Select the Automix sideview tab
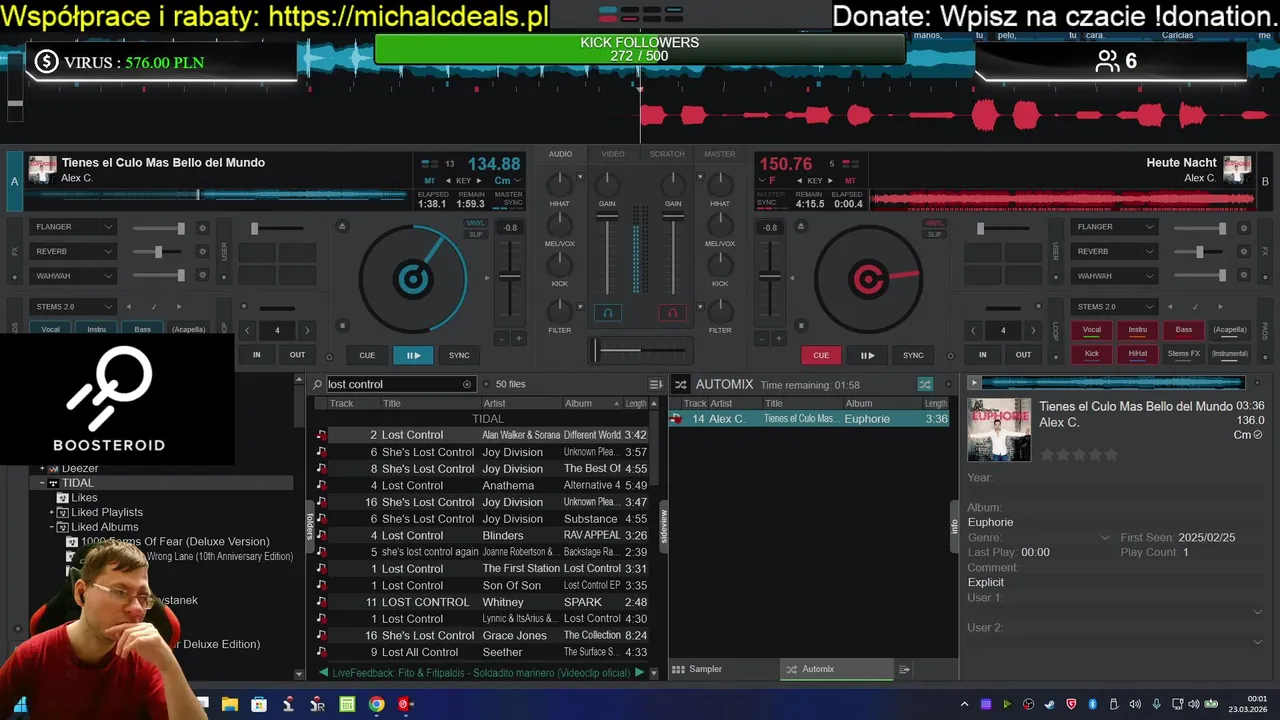The height and width of the screenshot is (720, 1280). (x=837, y=669)
